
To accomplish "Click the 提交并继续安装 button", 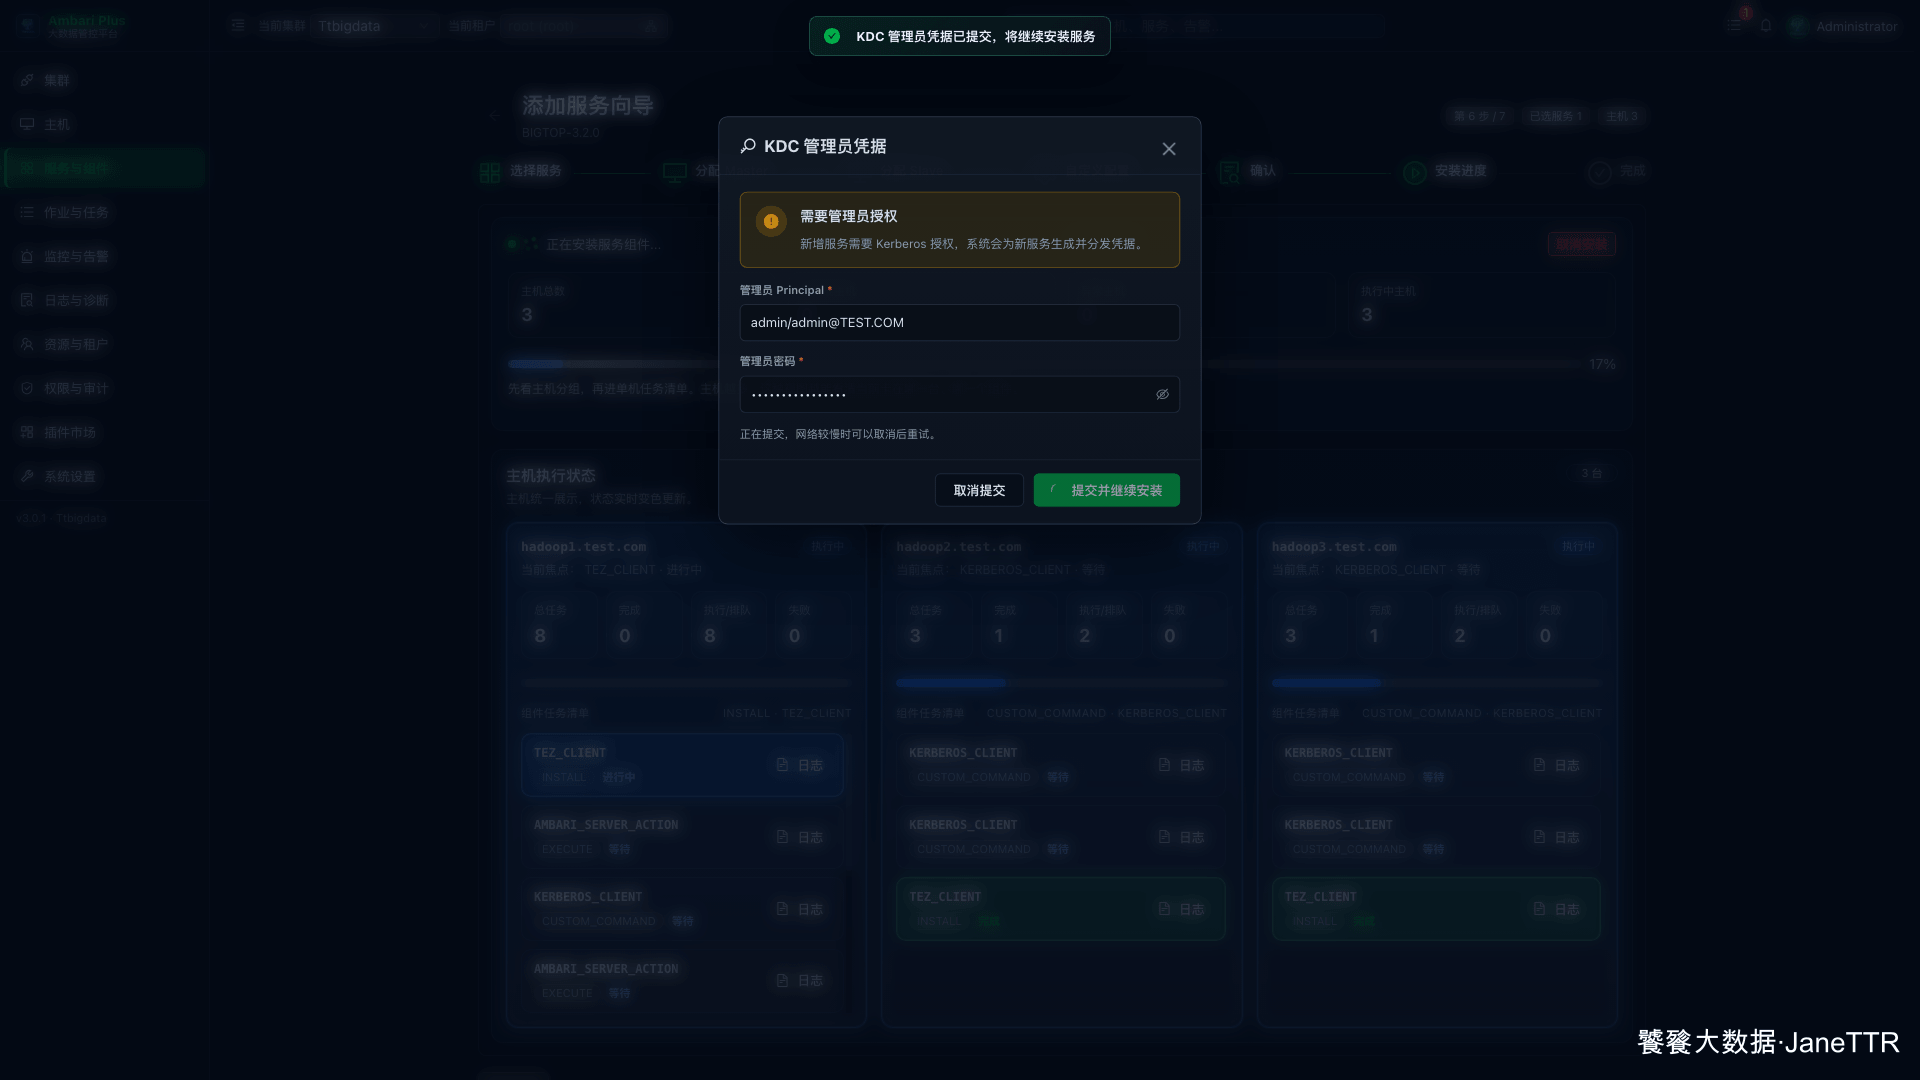I will pos(1106,490).
